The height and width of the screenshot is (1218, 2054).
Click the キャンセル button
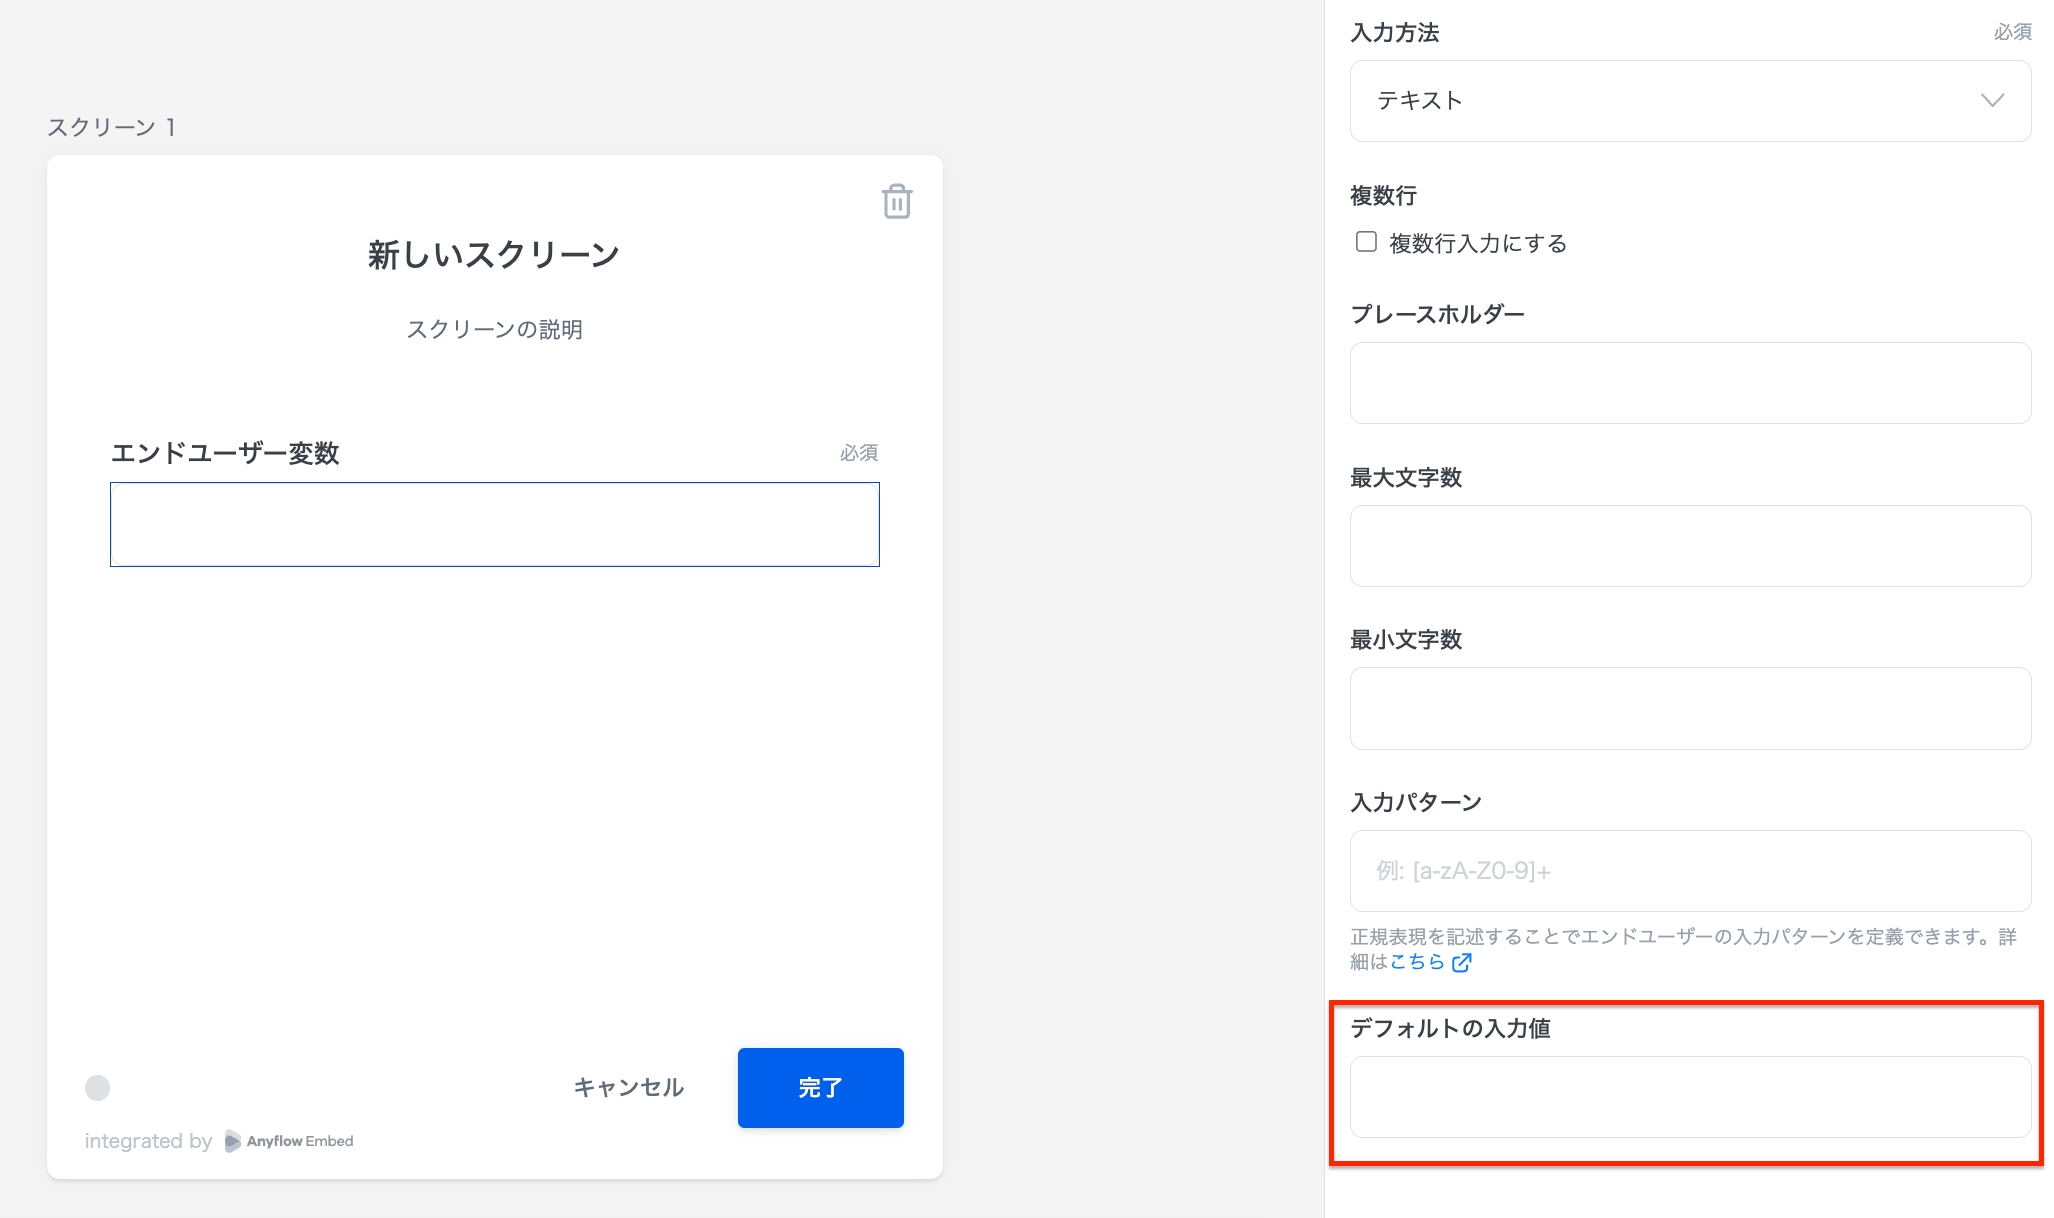pos(628,1087)
